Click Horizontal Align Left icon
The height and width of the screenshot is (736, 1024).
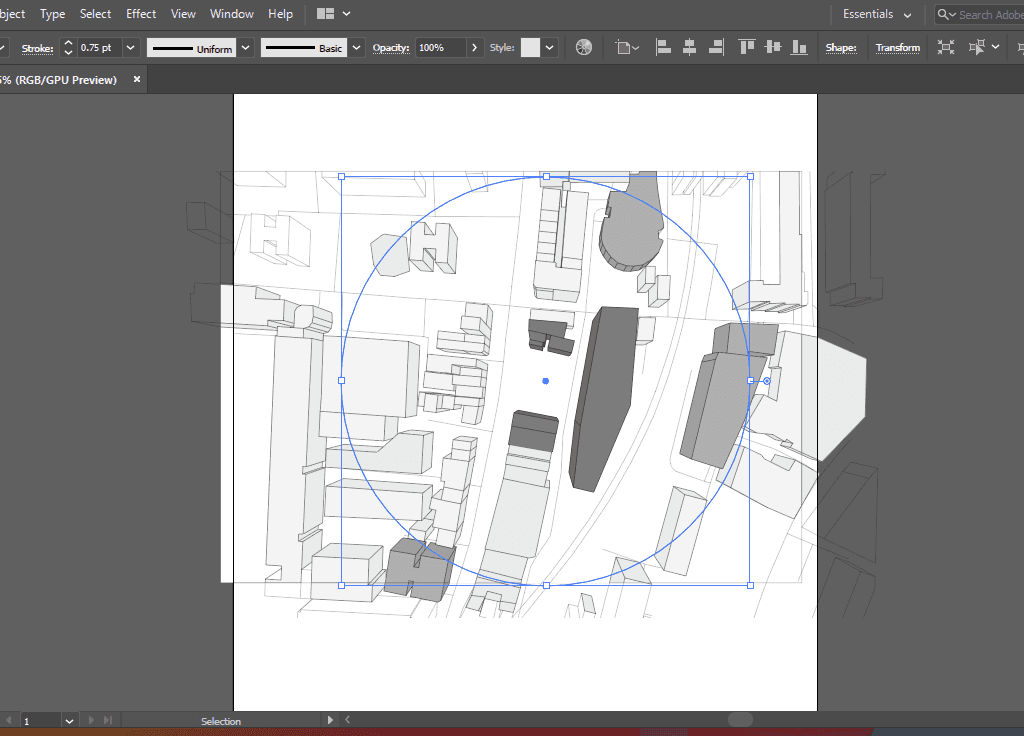point(663,47)
